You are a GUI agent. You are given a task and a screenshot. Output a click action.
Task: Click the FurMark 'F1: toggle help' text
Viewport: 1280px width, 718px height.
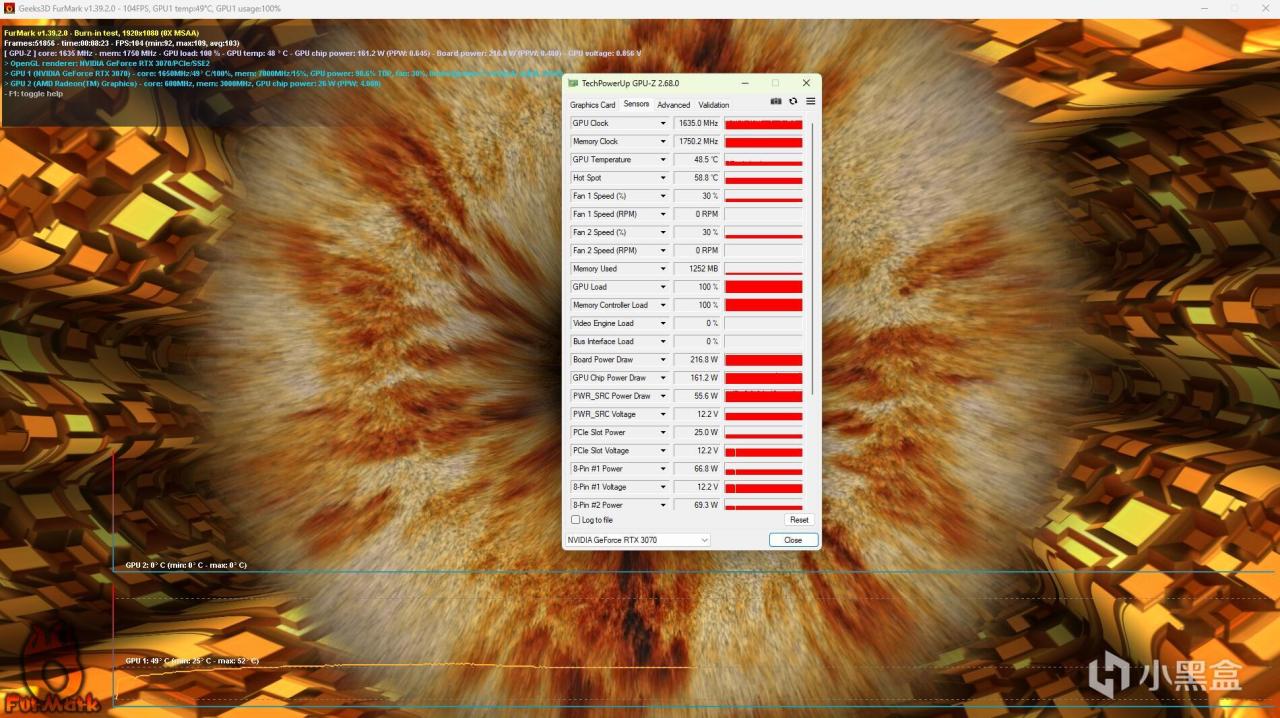(33, 93)
